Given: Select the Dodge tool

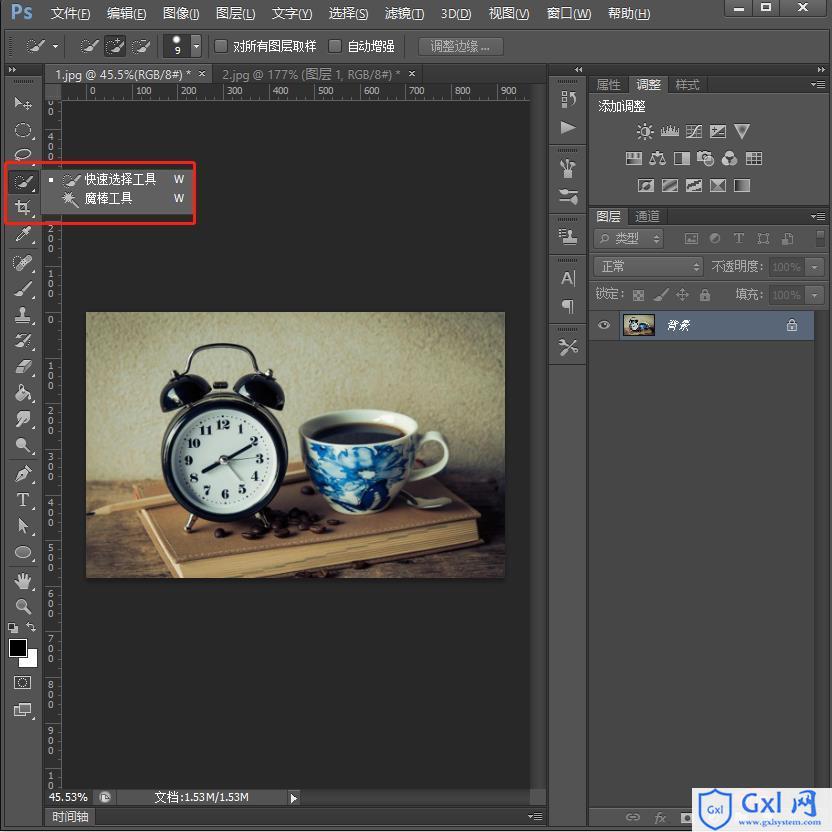Looking at the screenshot, I should coord(23,445).
